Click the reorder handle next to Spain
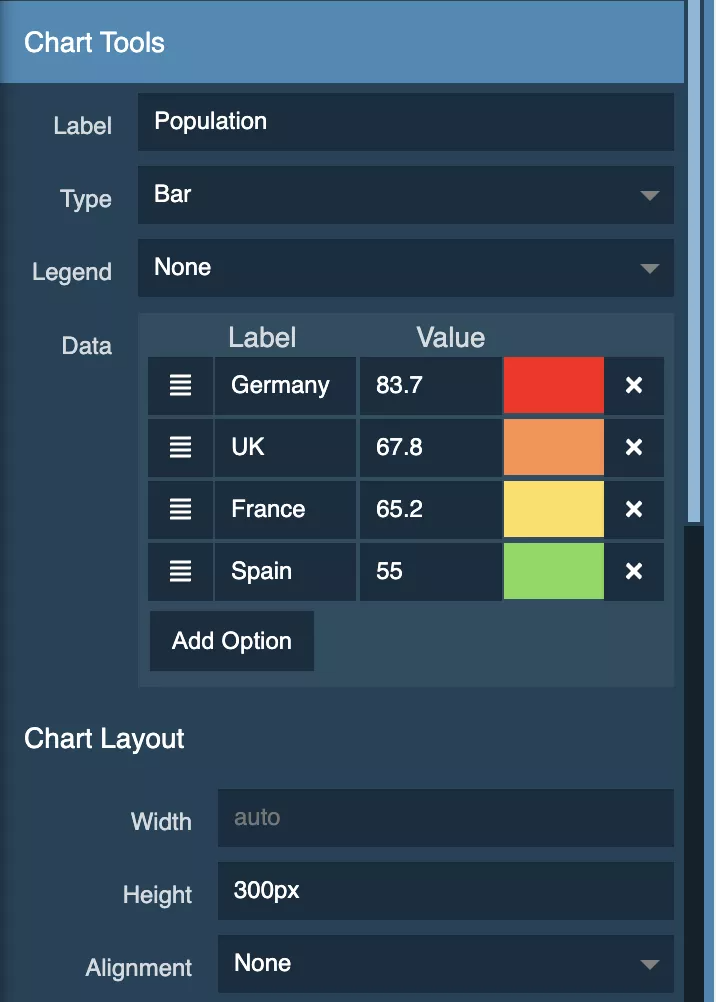This screenshot has height=1002, width=716. coord(180,571)
